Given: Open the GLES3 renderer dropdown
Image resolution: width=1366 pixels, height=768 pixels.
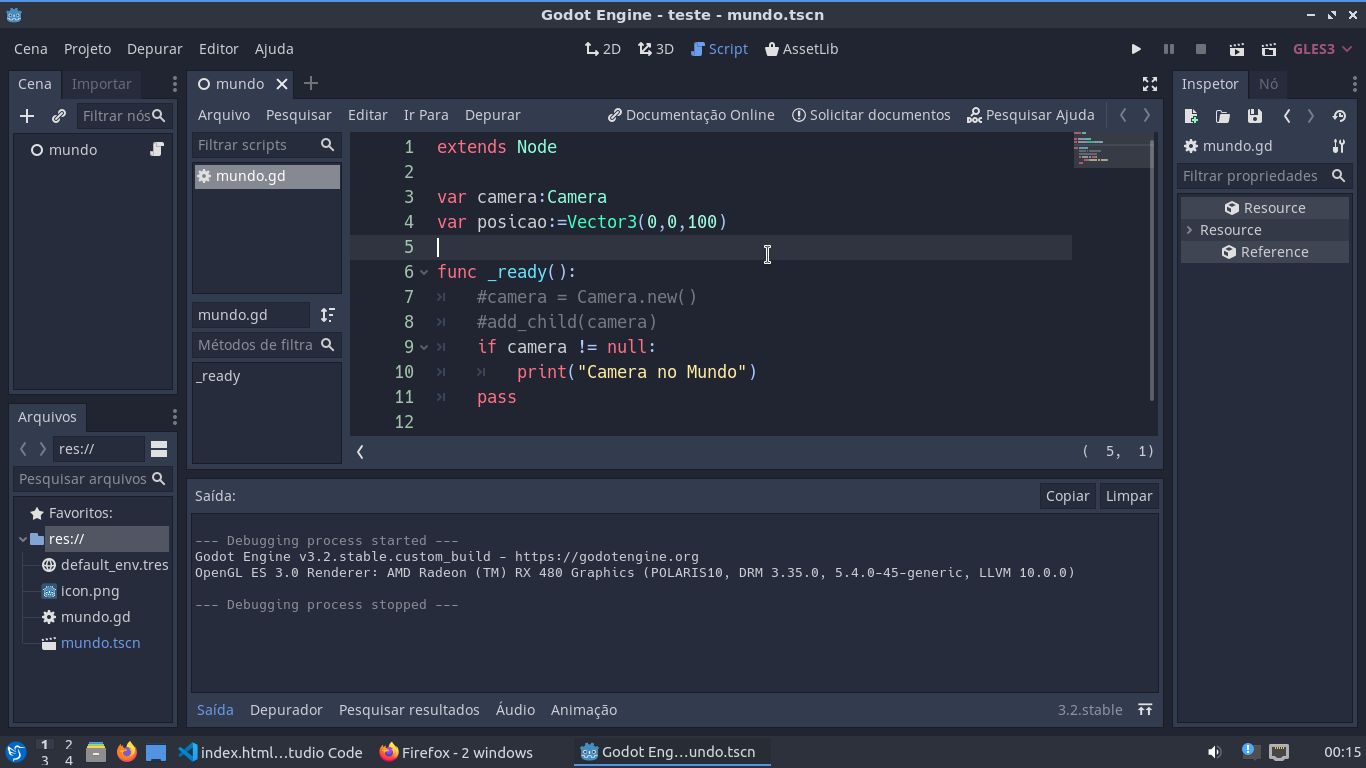Looking at the screenshot, I should [1322, 49].
